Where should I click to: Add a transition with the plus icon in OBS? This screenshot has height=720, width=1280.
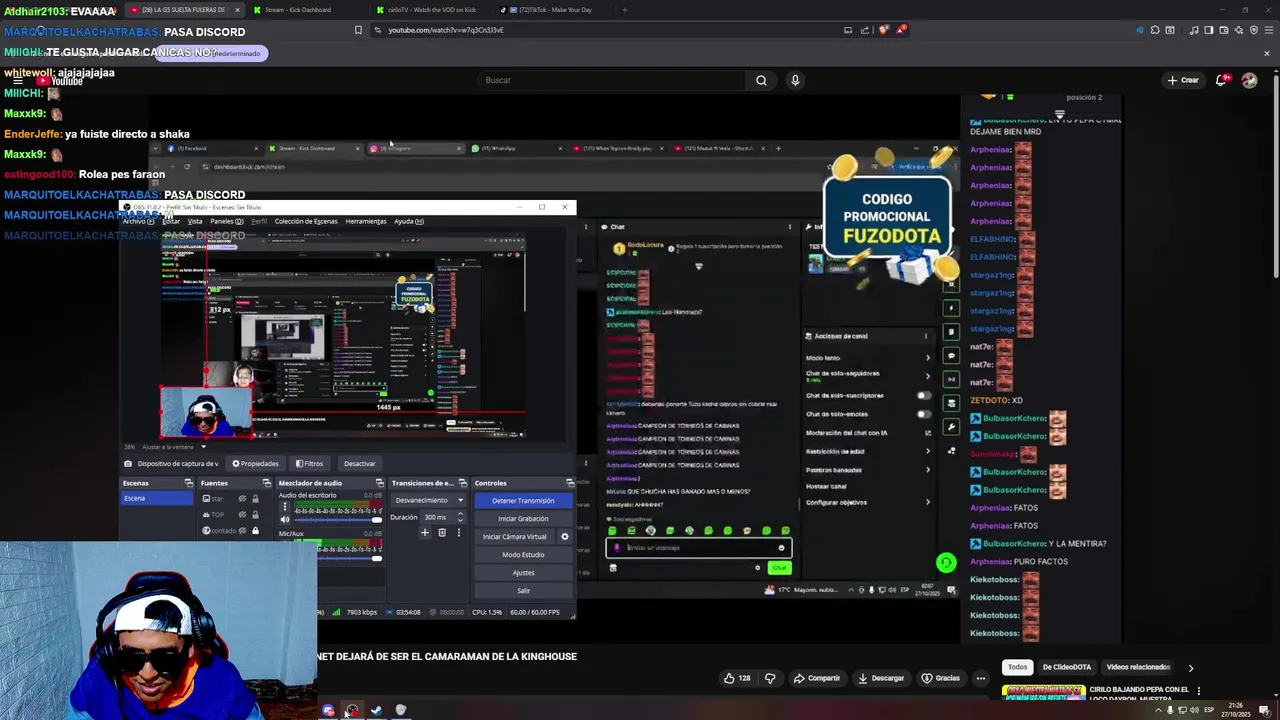(424, 533)
